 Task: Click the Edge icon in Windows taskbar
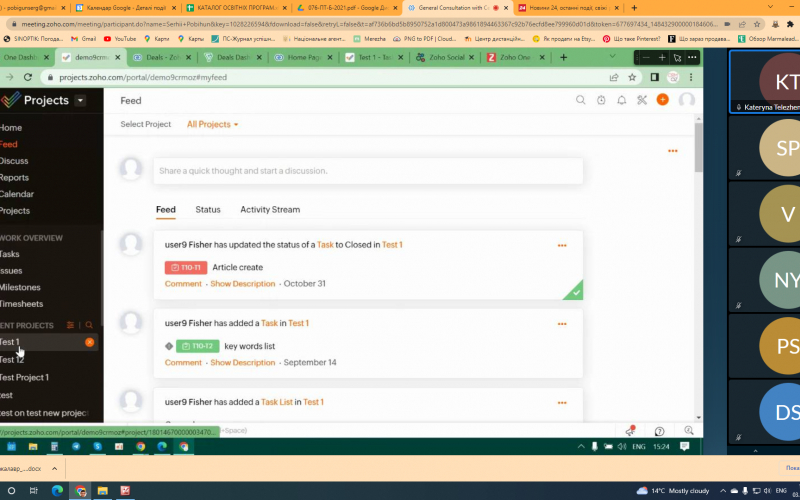pyautogui.click(x=57, y=491)
